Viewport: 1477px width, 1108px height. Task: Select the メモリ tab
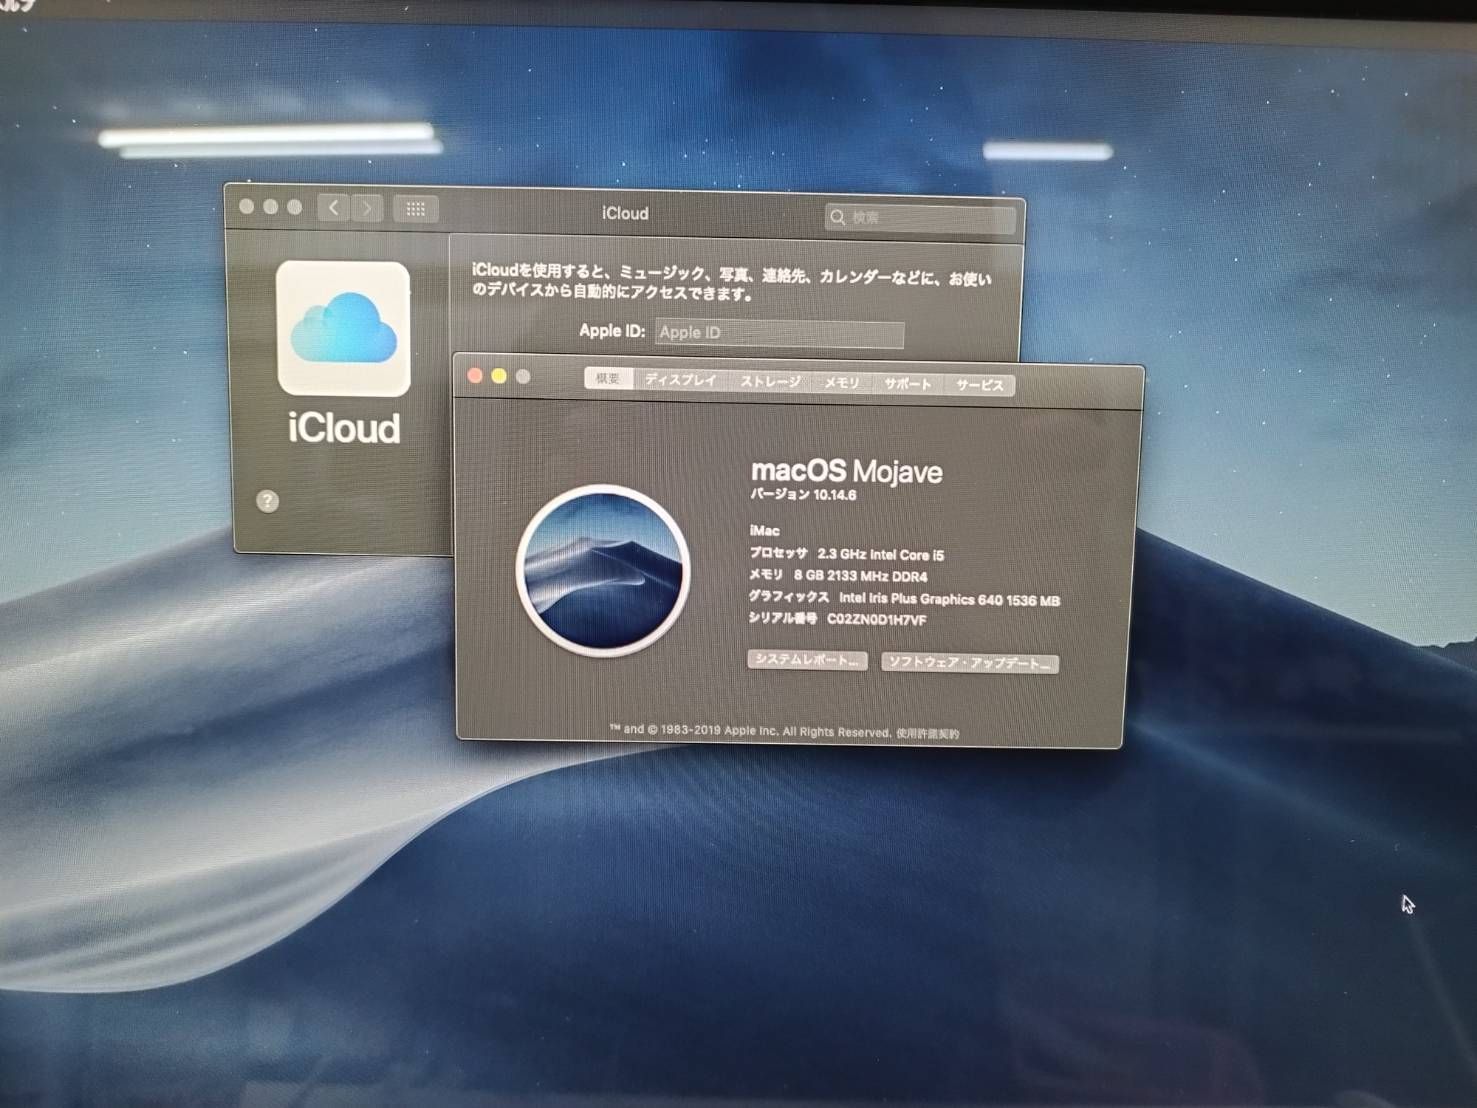[841, 382]
